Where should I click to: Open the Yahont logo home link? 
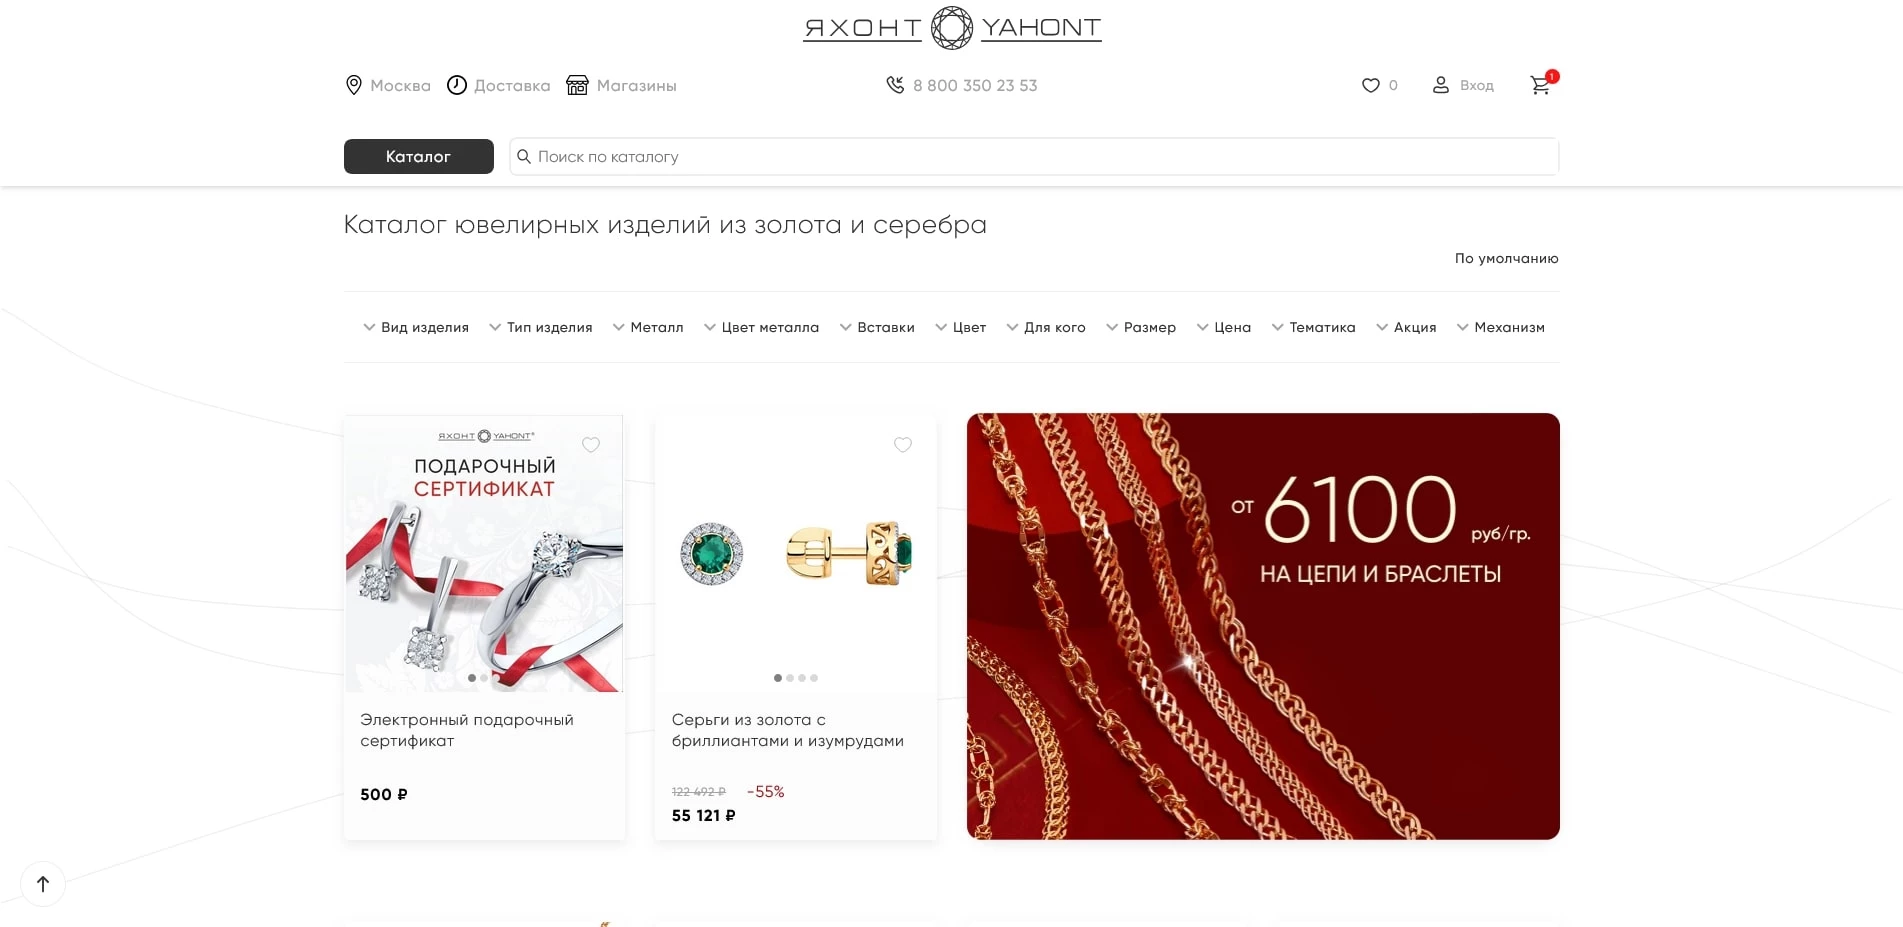click(952, 28)
